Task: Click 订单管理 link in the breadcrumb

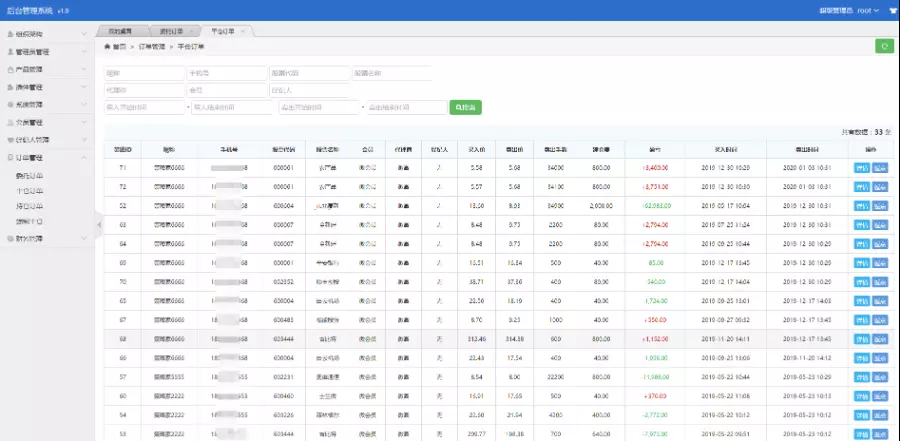Action: pyautogui.click(x=152, y=46)
